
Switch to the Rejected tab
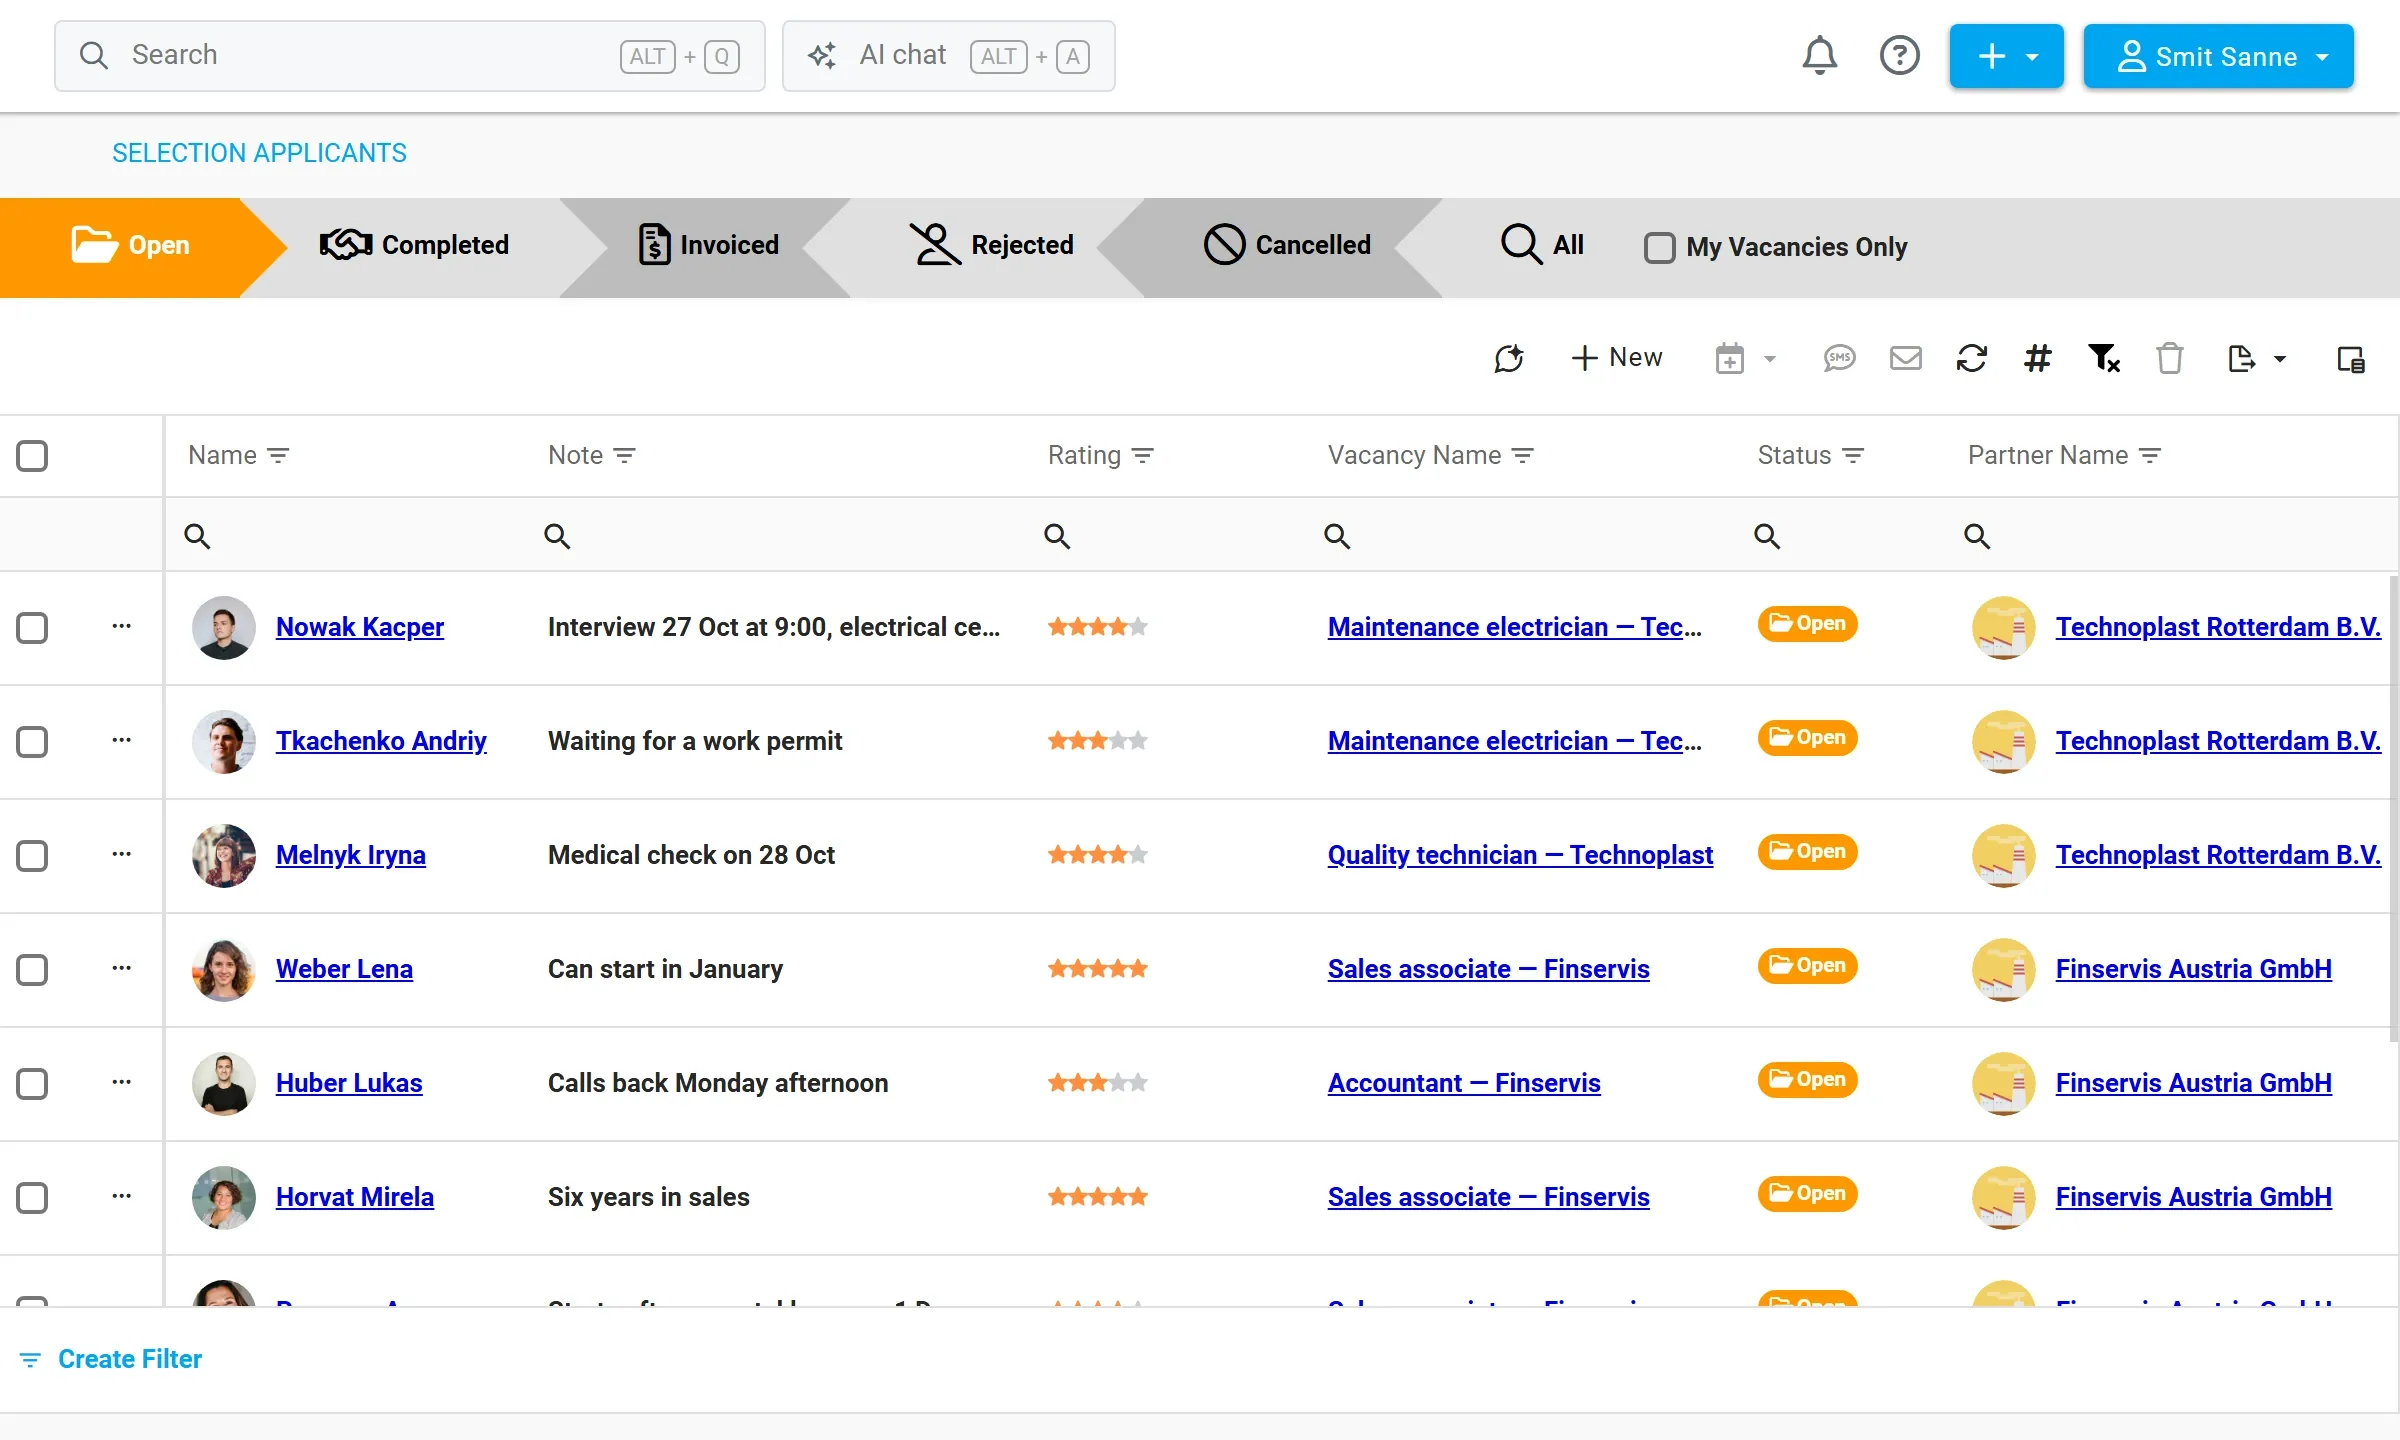991,245
